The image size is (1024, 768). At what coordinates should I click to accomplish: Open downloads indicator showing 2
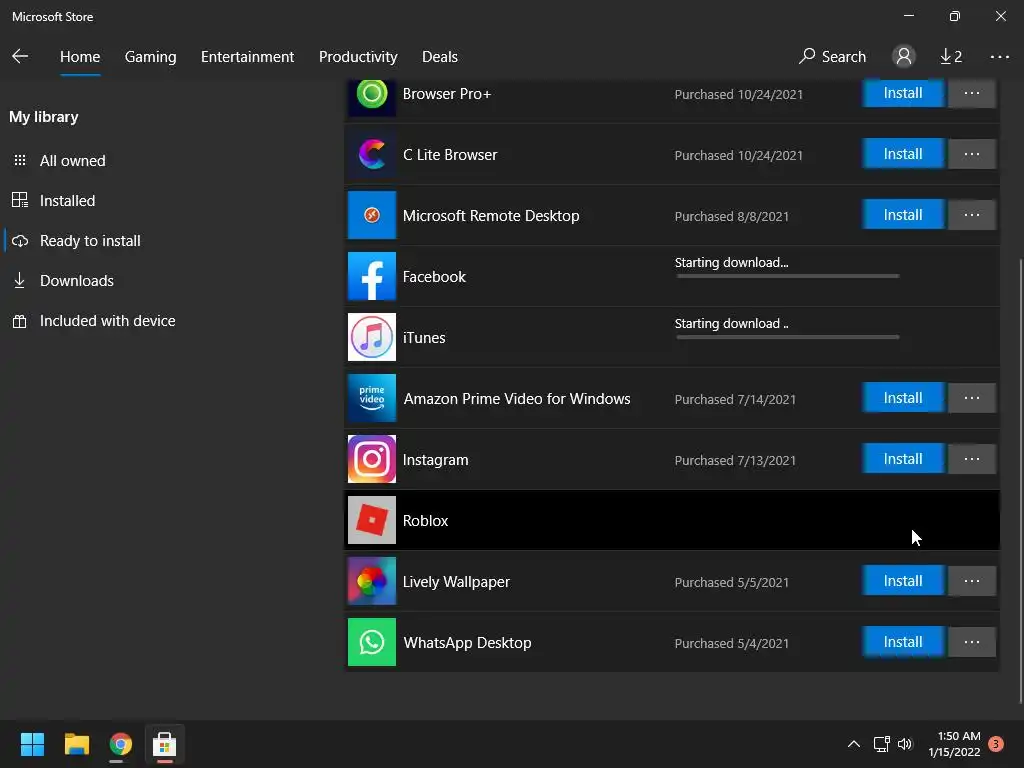(951, 57)
